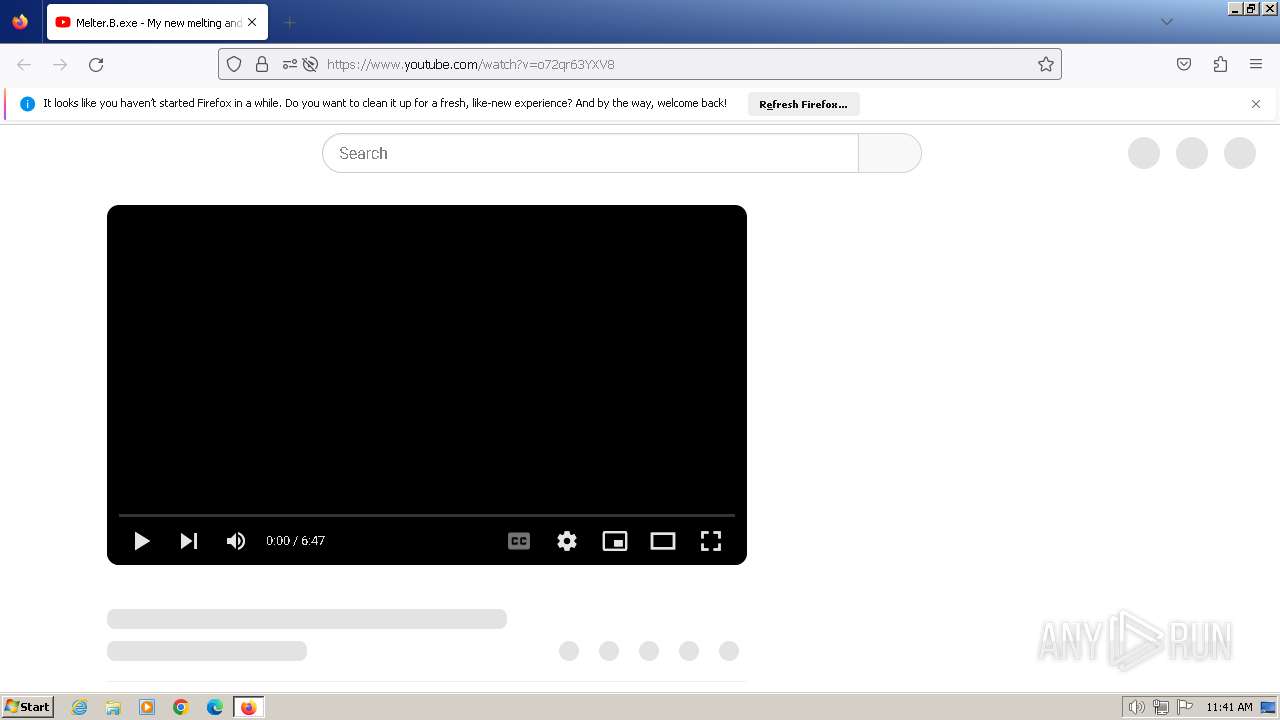Save page to Pocket
This screenshot has width=1280, height=720.
point(1184,64)
